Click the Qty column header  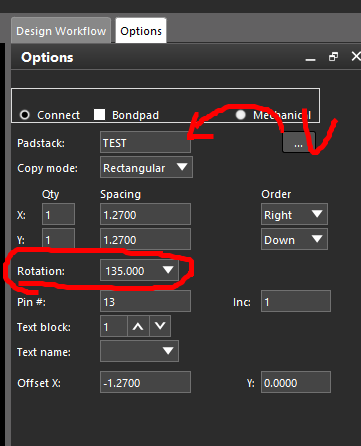[x=50, y=194]
